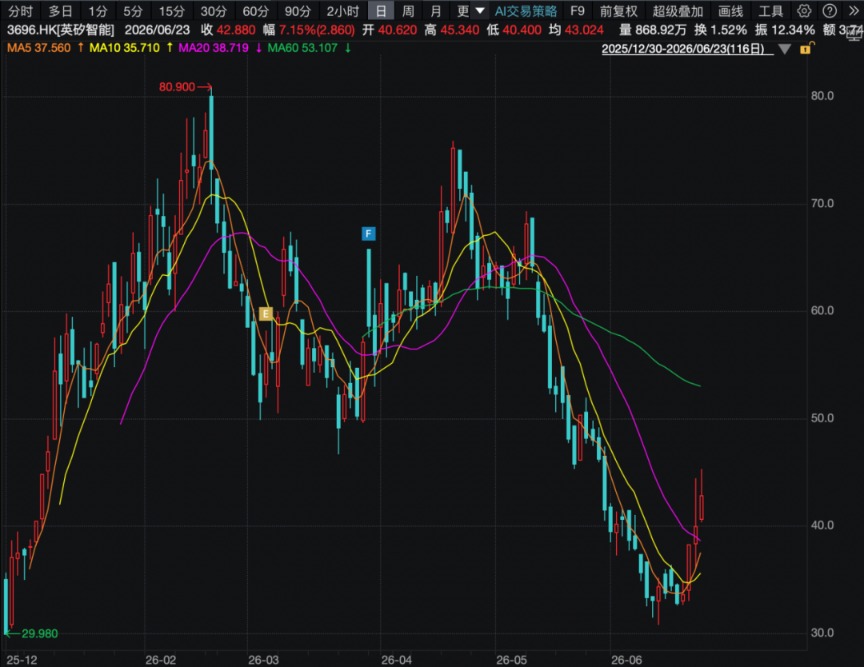Click the amplitude value 12.34%
Screen dimensions: 864x667
(792, 30)
